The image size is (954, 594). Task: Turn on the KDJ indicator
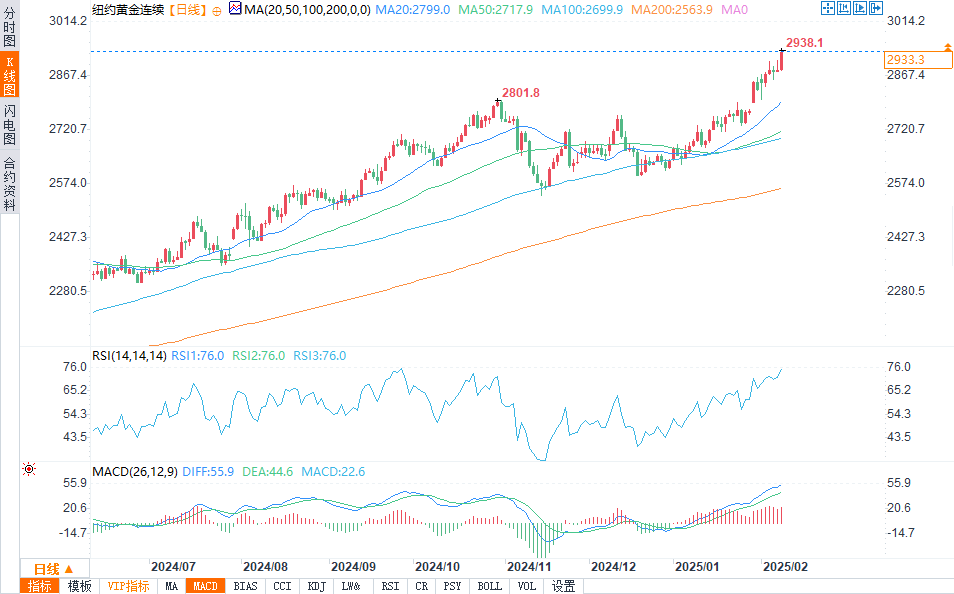click(316, 586)
